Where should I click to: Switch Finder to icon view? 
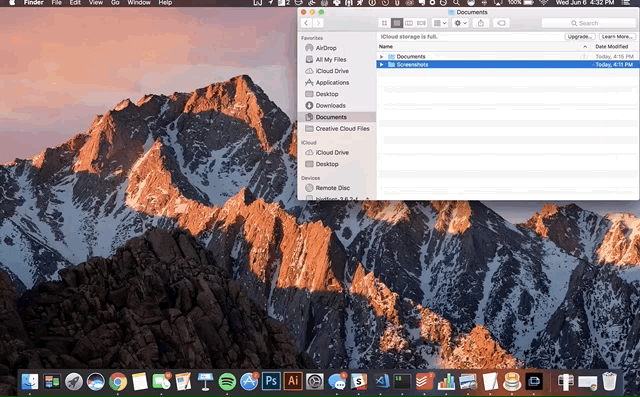click(384, 23)
